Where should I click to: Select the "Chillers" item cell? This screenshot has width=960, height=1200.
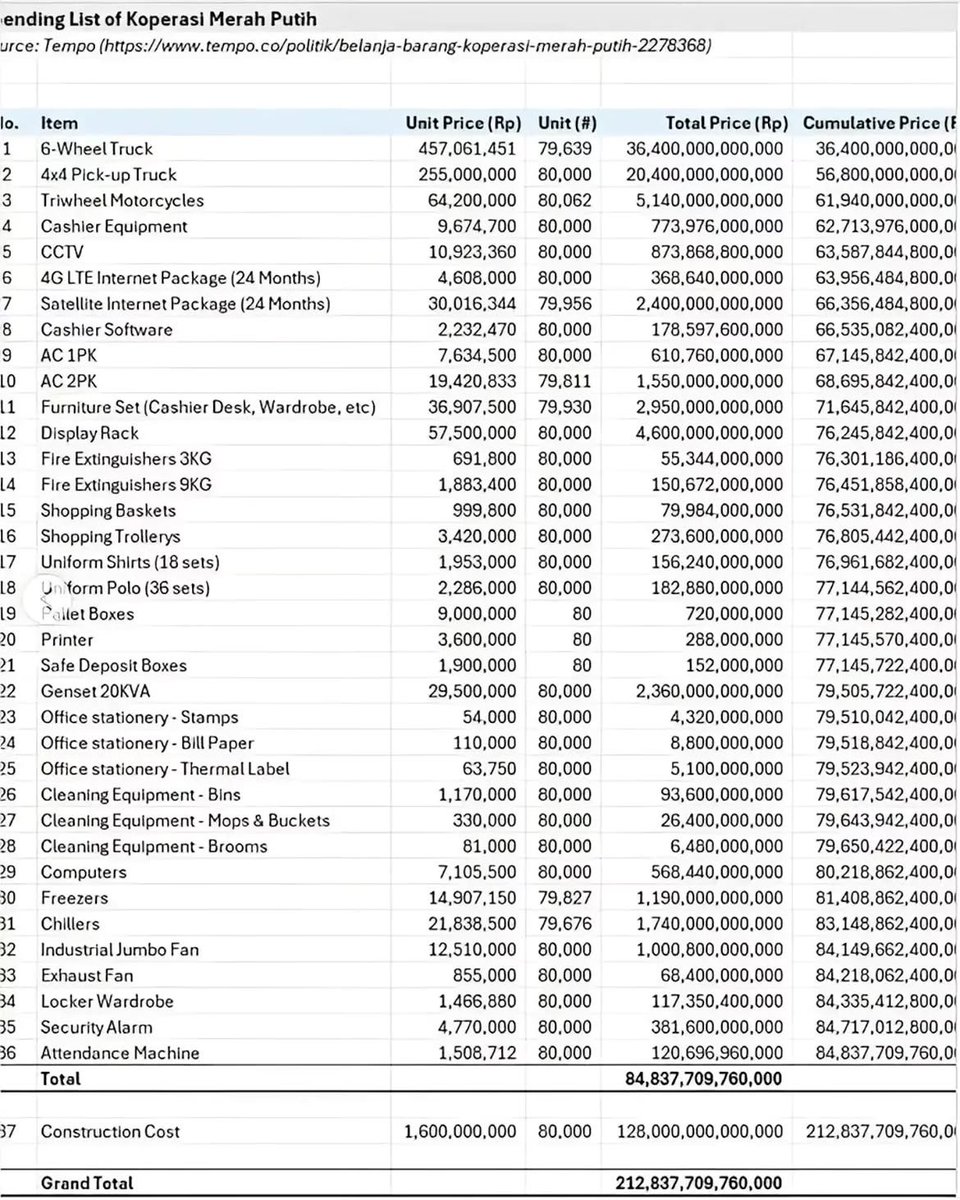71,925
